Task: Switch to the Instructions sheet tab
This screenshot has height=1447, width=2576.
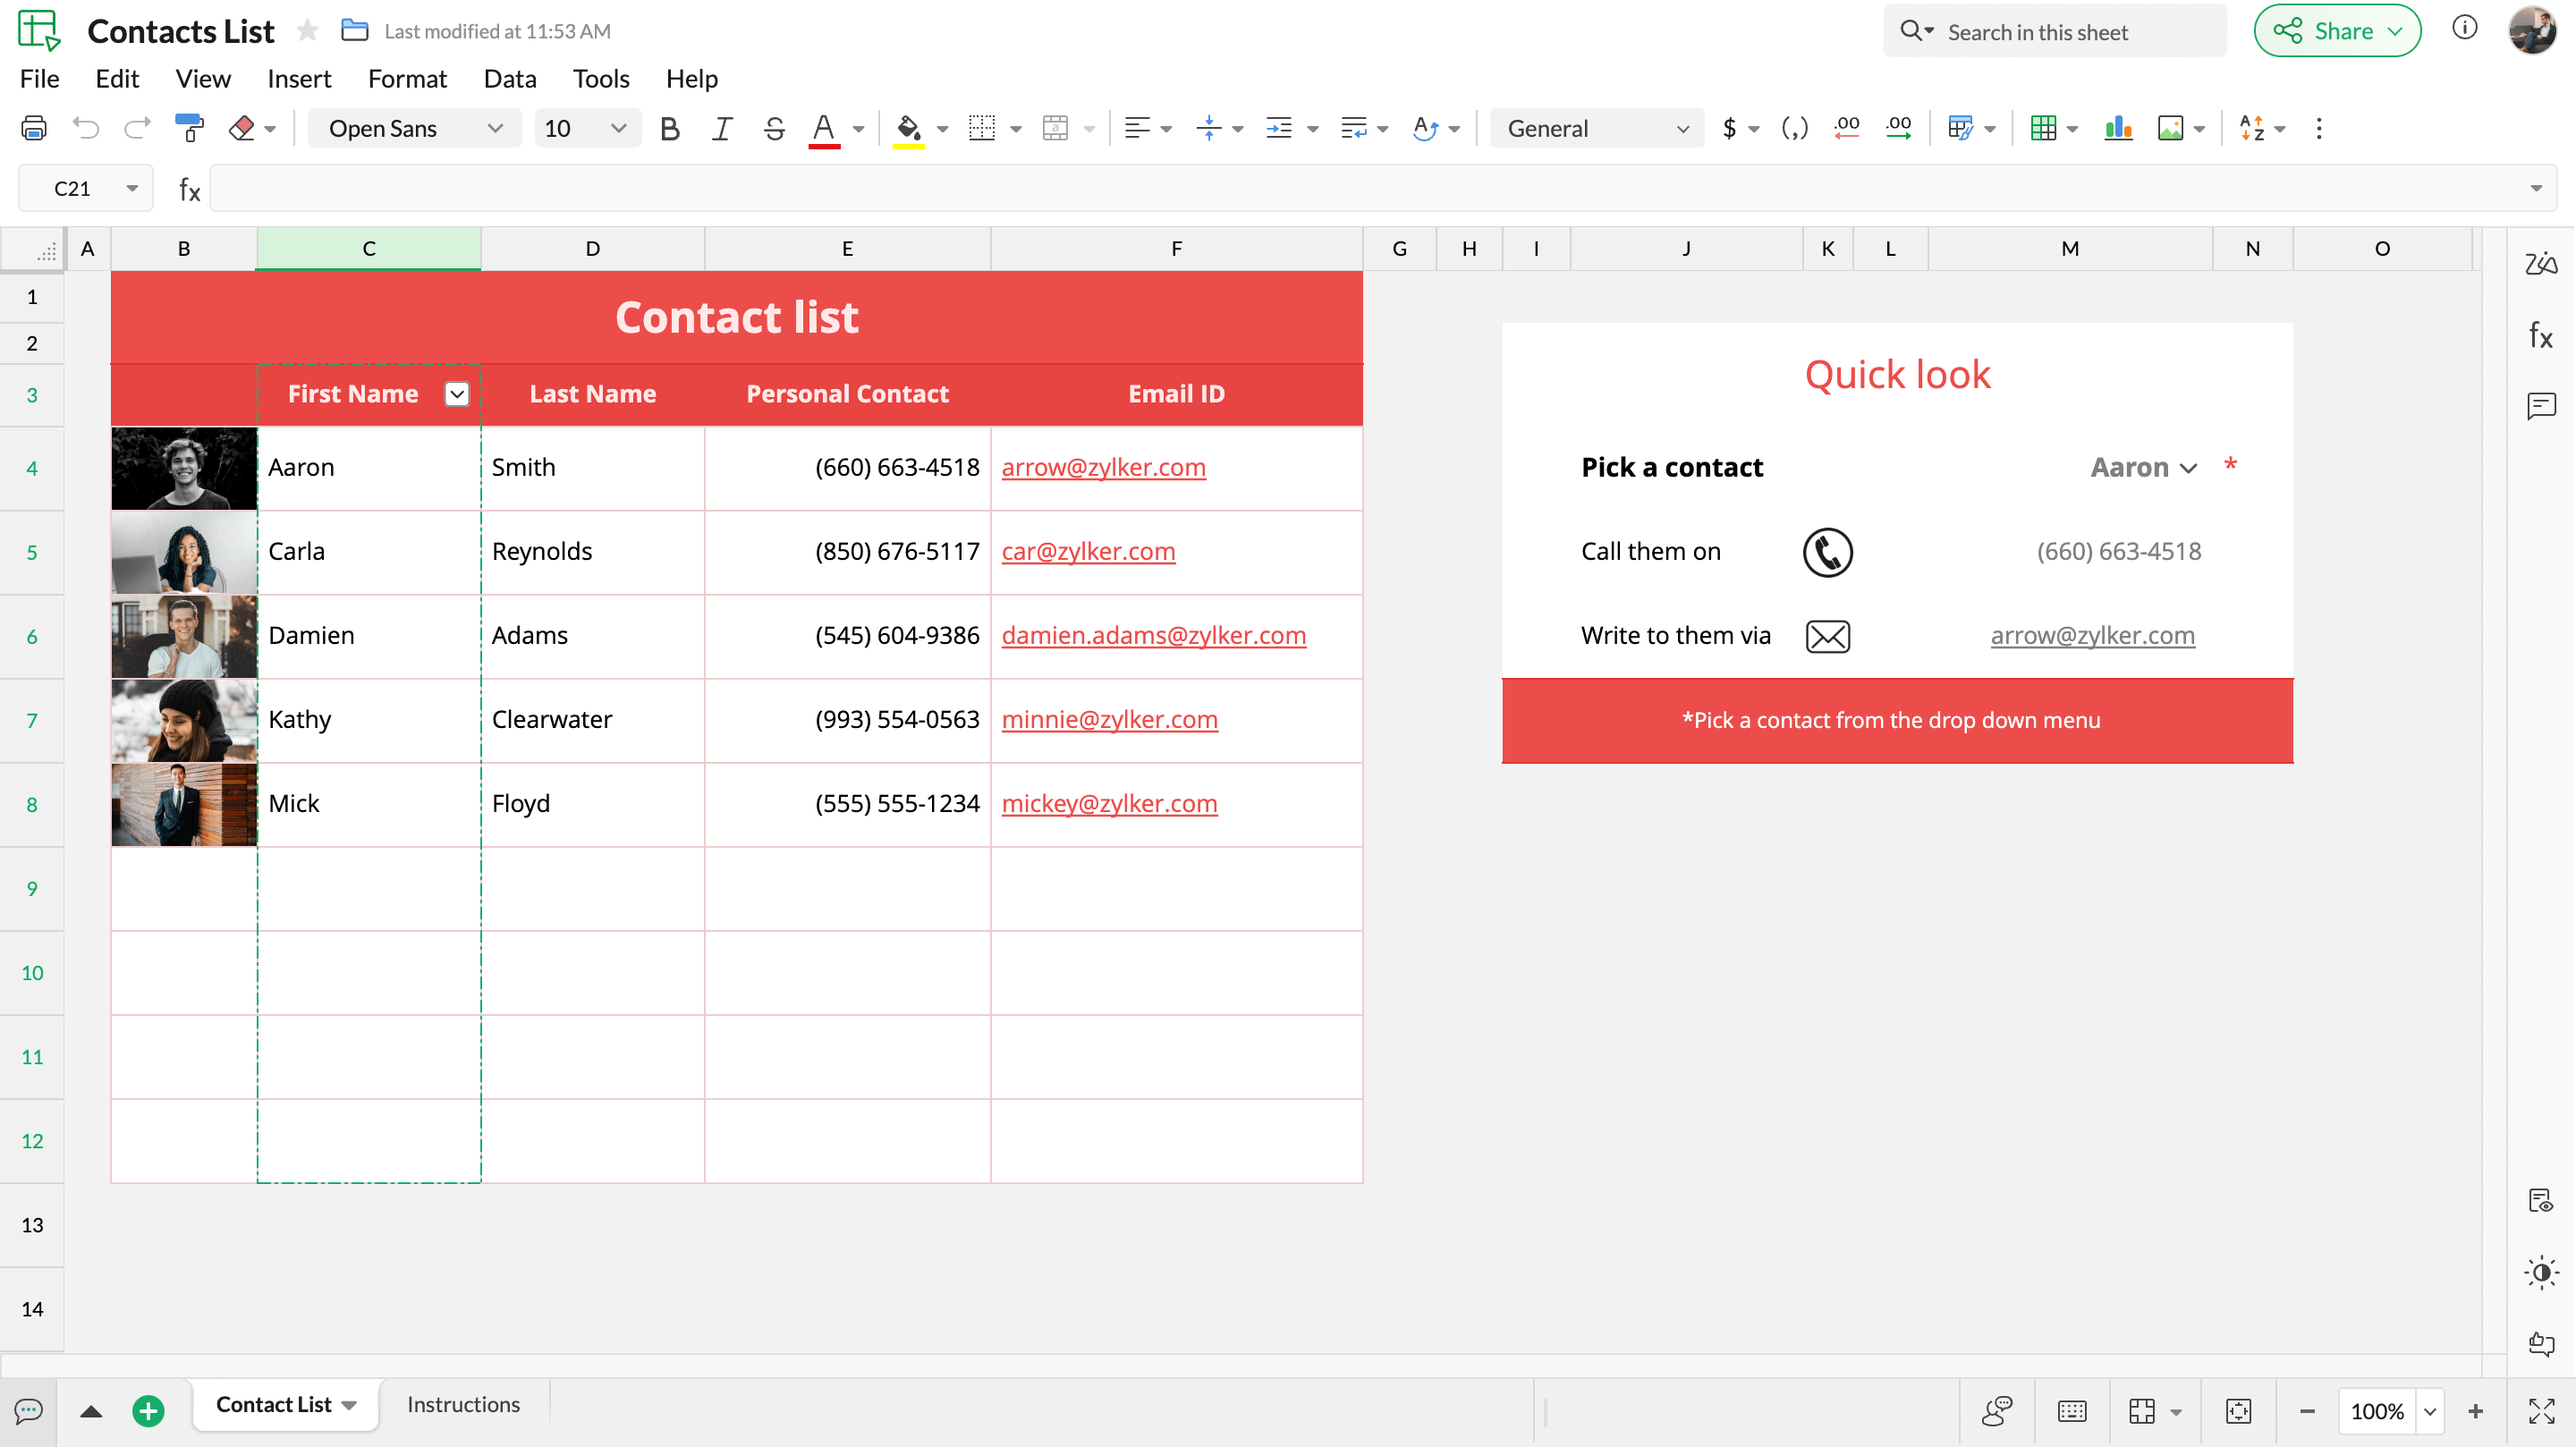Action: point(463,1404)
